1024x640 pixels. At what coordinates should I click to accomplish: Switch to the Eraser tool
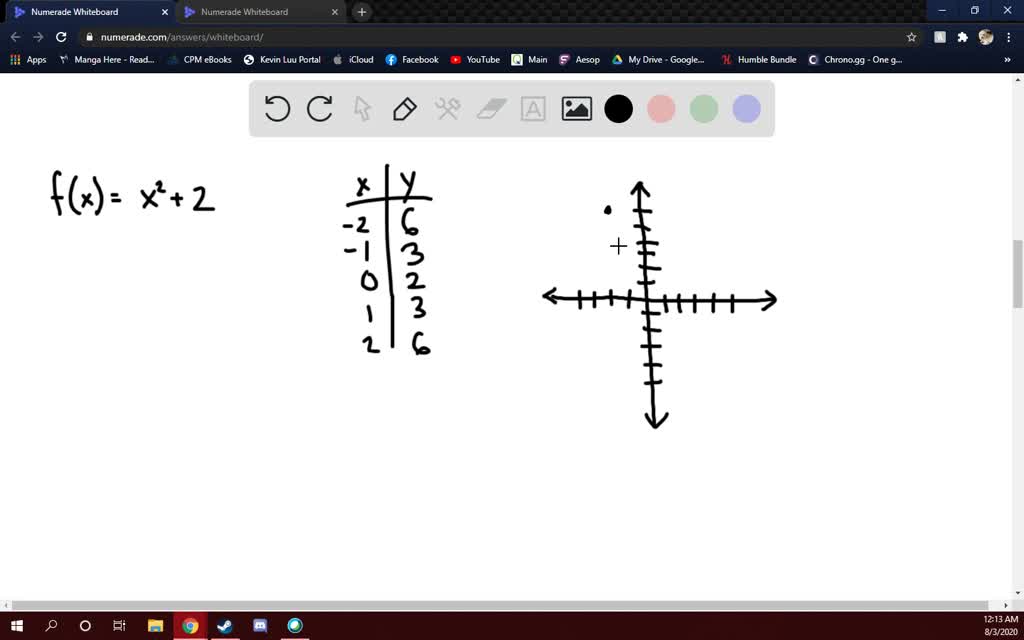coord(489,109)
